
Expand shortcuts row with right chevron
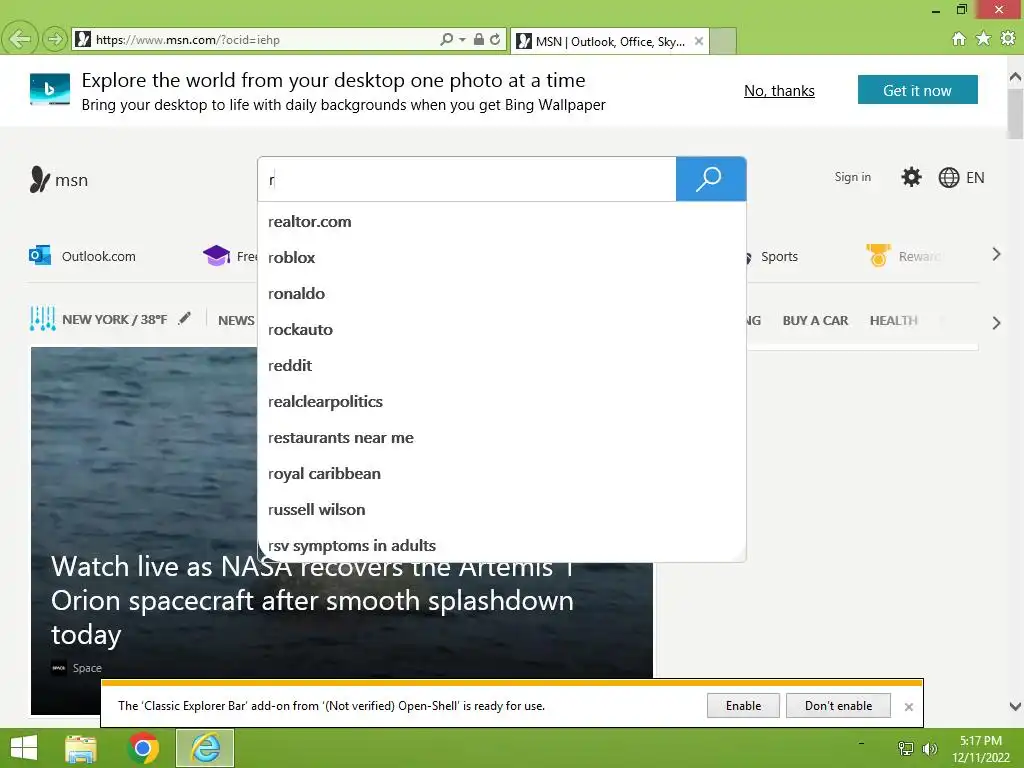996,255
